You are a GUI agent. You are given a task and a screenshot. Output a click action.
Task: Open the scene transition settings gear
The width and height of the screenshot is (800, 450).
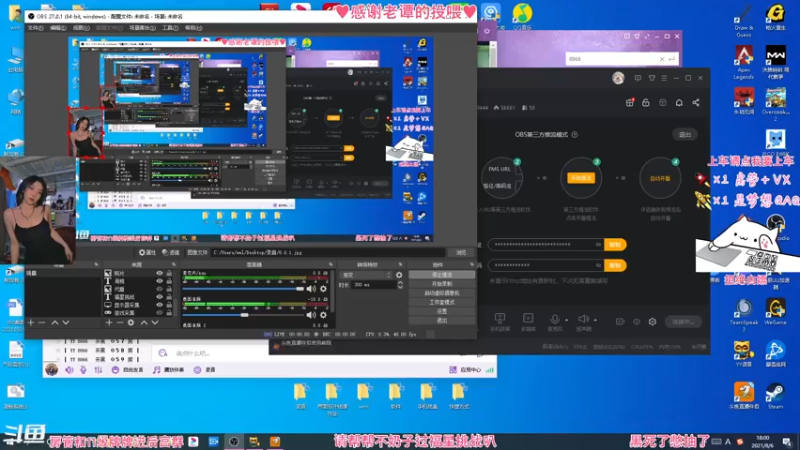click(x=399, y=275)
